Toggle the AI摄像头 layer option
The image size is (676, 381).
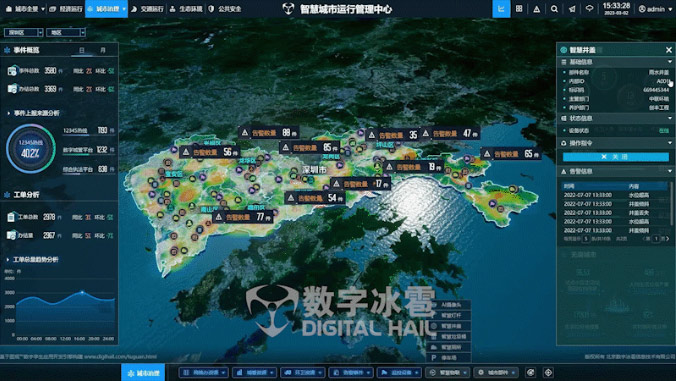click(x=449, y=305)
